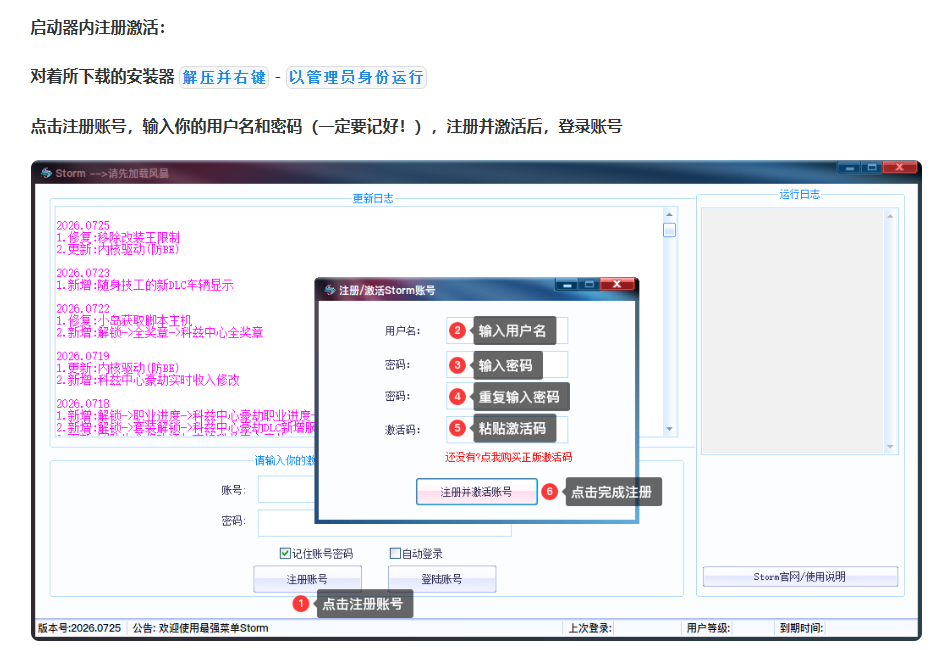Image resolution: width=934 pixels, height=650 pixels.
Task: Focus the repeat 密码 field in registration dialog
Action: [507, 396]
